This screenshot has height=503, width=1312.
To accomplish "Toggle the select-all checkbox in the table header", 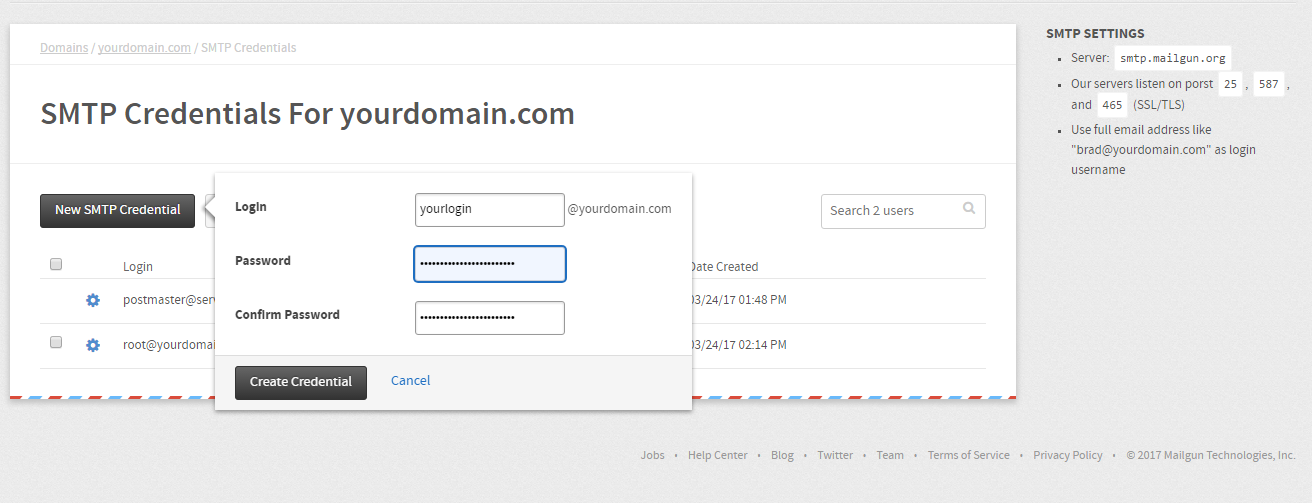I will pos(56,264).
